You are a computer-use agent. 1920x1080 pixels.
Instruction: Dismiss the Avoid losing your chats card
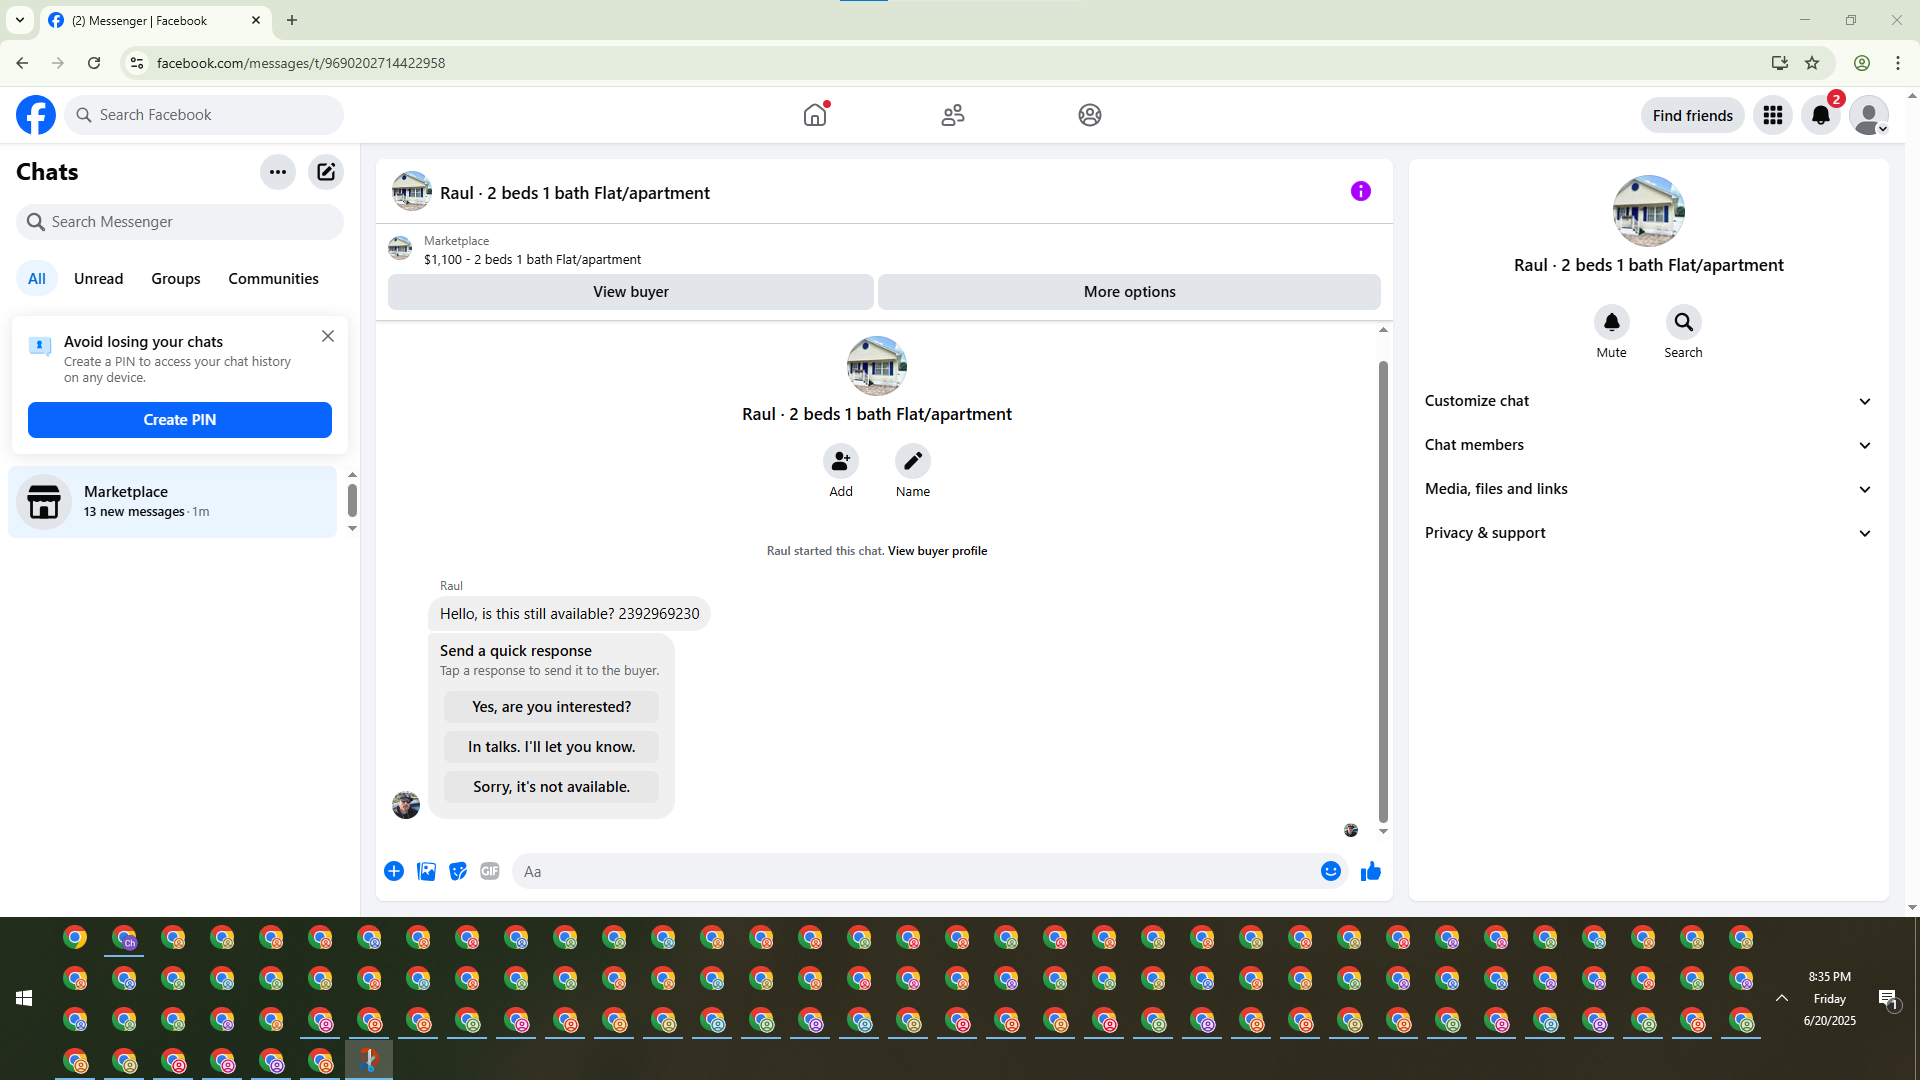[x=328, y=336]
